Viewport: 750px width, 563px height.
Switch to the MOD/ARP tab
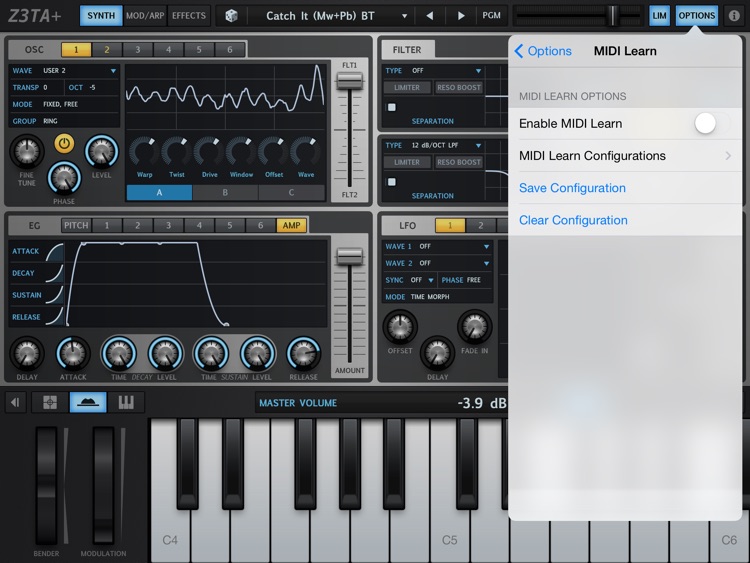point(145,16)
